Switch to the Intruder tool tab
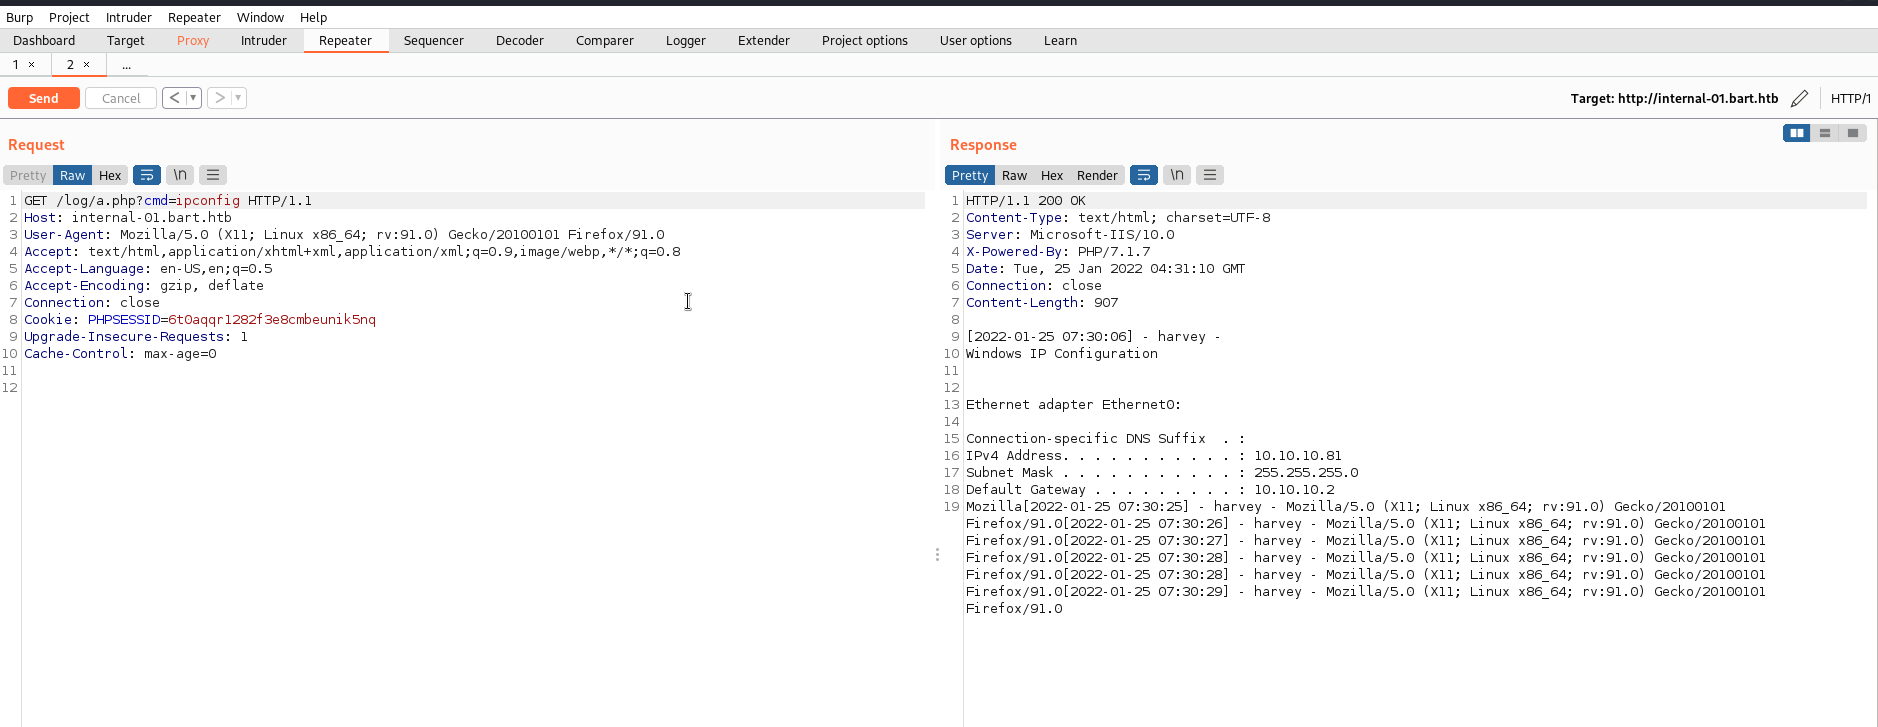Image resolution: width=1878 pixels, height=727 pixels. [x=264, y=41]
